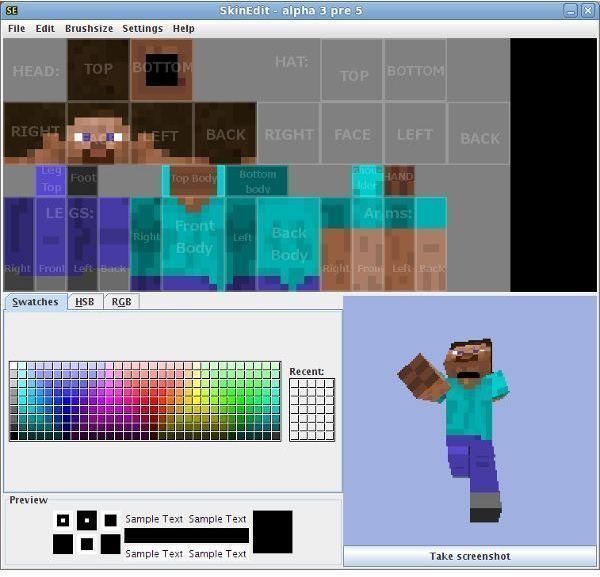This screenshot has width=600, height=577.
Task: Click the head RIGHT side region
Action: pyautogui.click(x=34, y=133)
